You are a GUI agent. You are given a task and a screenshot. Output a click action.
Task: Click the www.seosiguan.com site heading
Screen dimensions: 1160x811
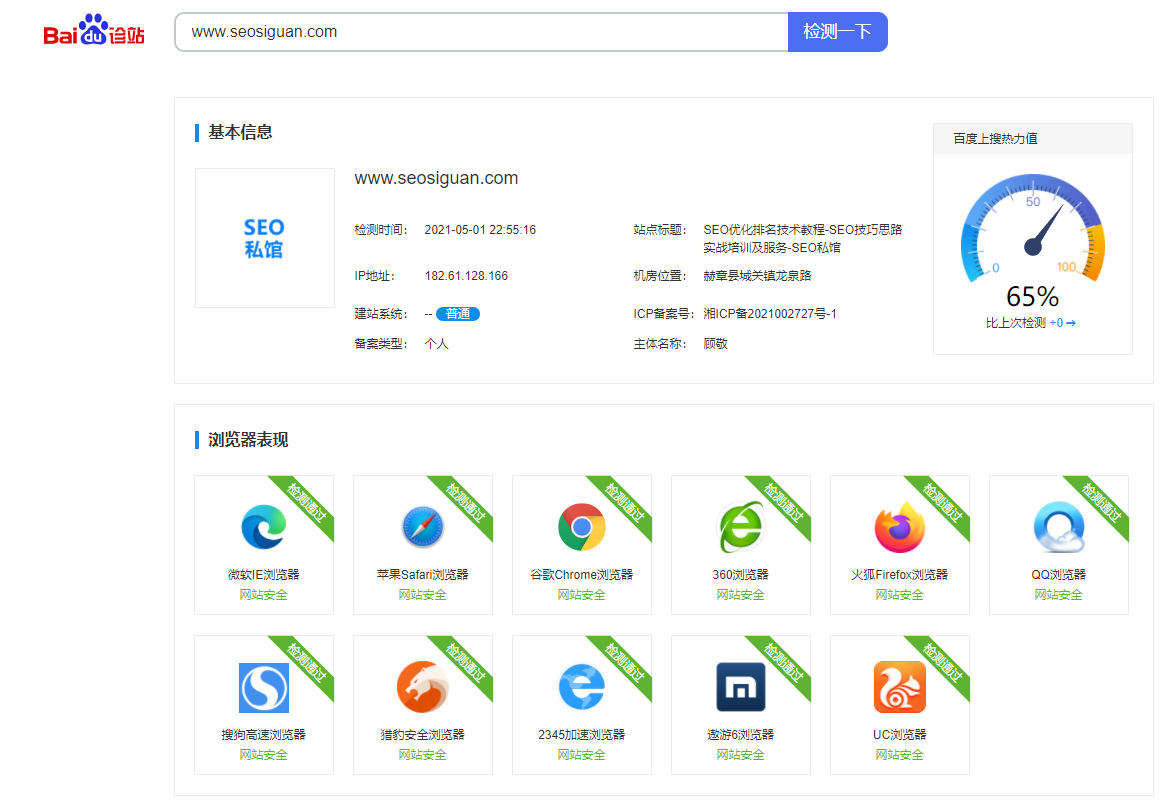(436, 178)
